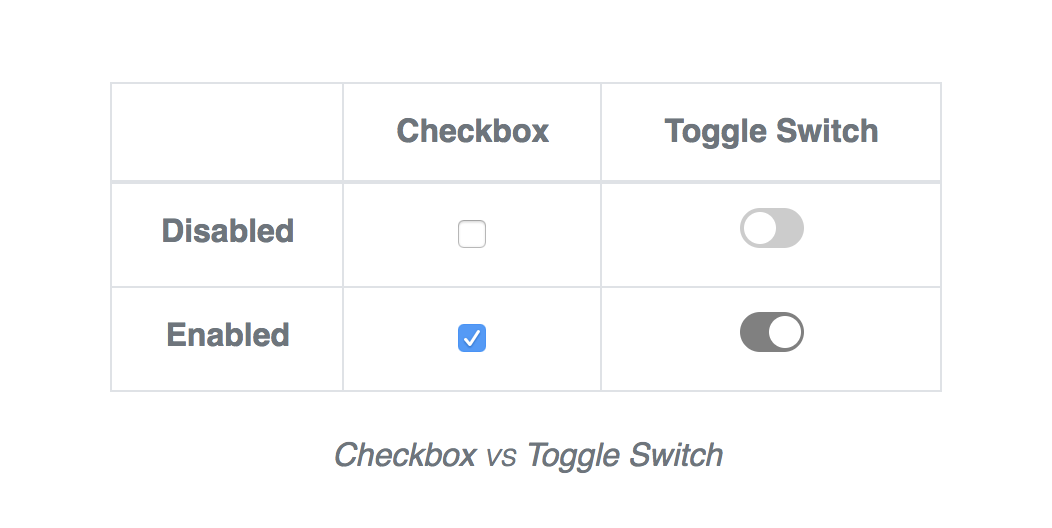Click the empty top-left table cell
The width and height of the screenshot is (1052, 528).
click(x=227, y=132)
